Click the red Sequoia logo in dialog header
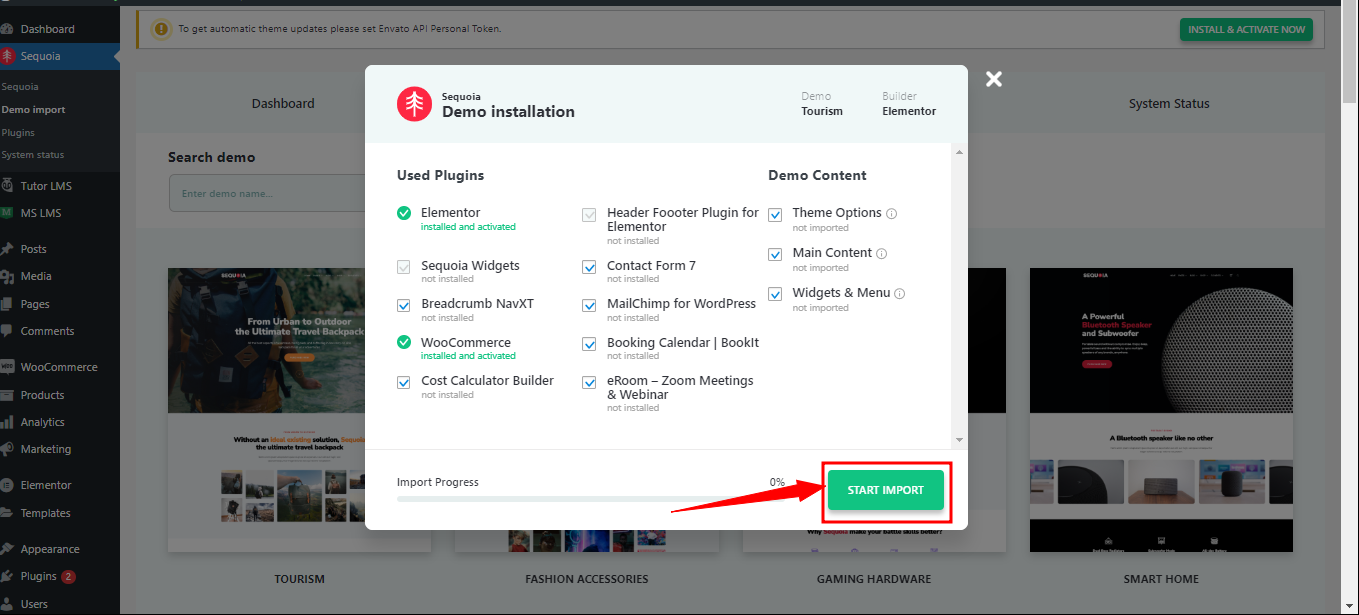 (x=414, y=104)
